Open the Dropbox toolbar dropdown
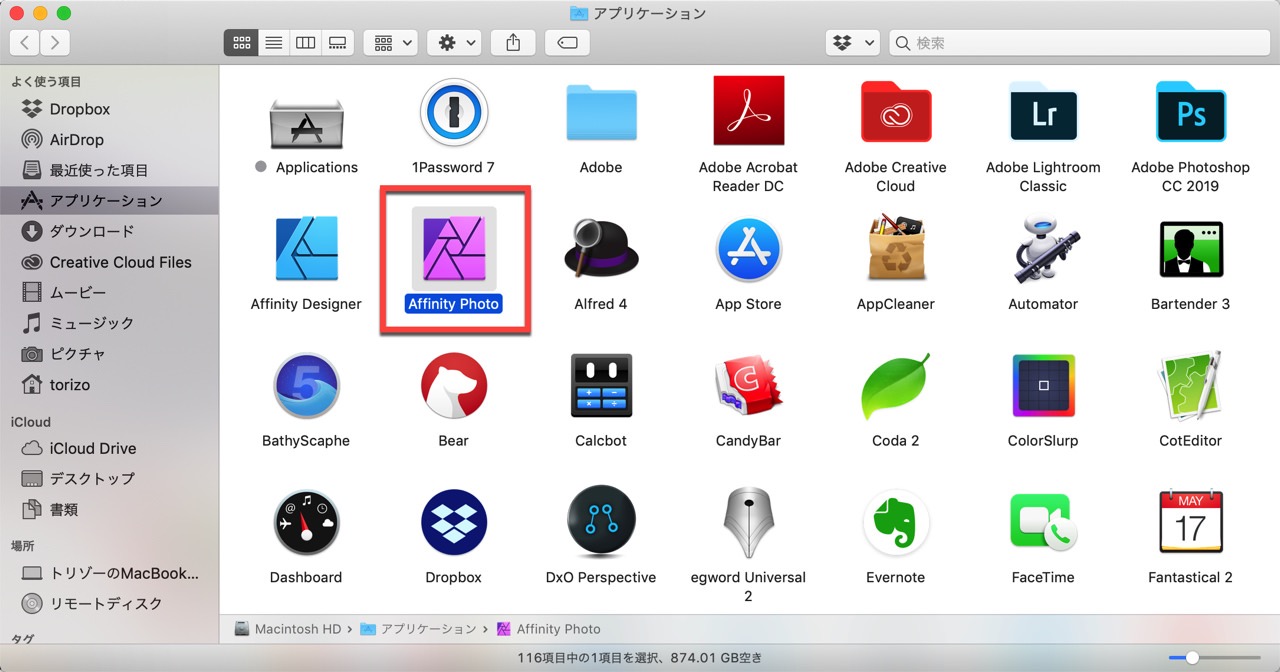Image resolution: width=1280 pixels, height=672 pixels. point(852,43)
